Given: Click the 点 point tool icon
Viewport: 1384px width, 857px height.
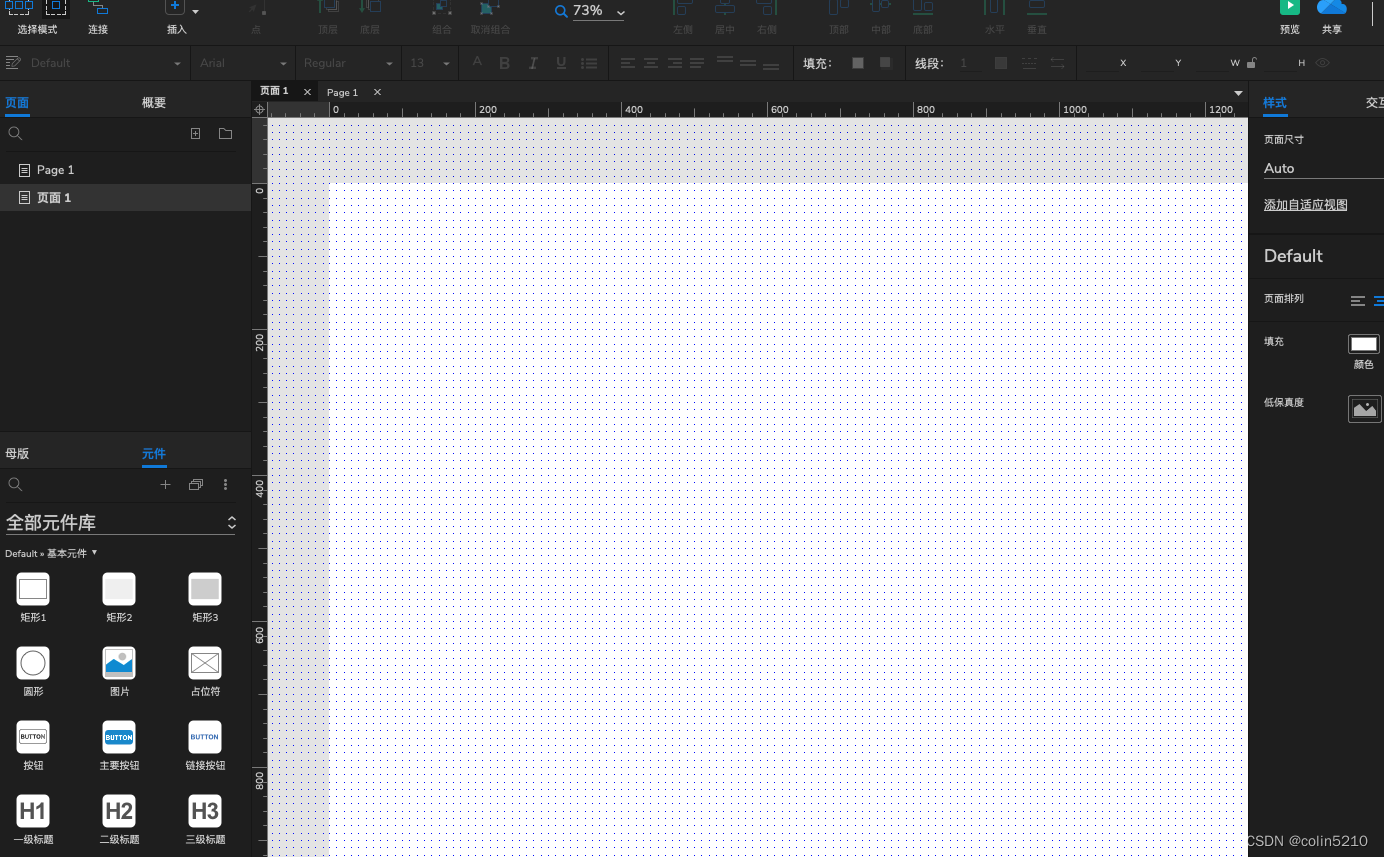Looking at the screenshot, I should point(257,8).
